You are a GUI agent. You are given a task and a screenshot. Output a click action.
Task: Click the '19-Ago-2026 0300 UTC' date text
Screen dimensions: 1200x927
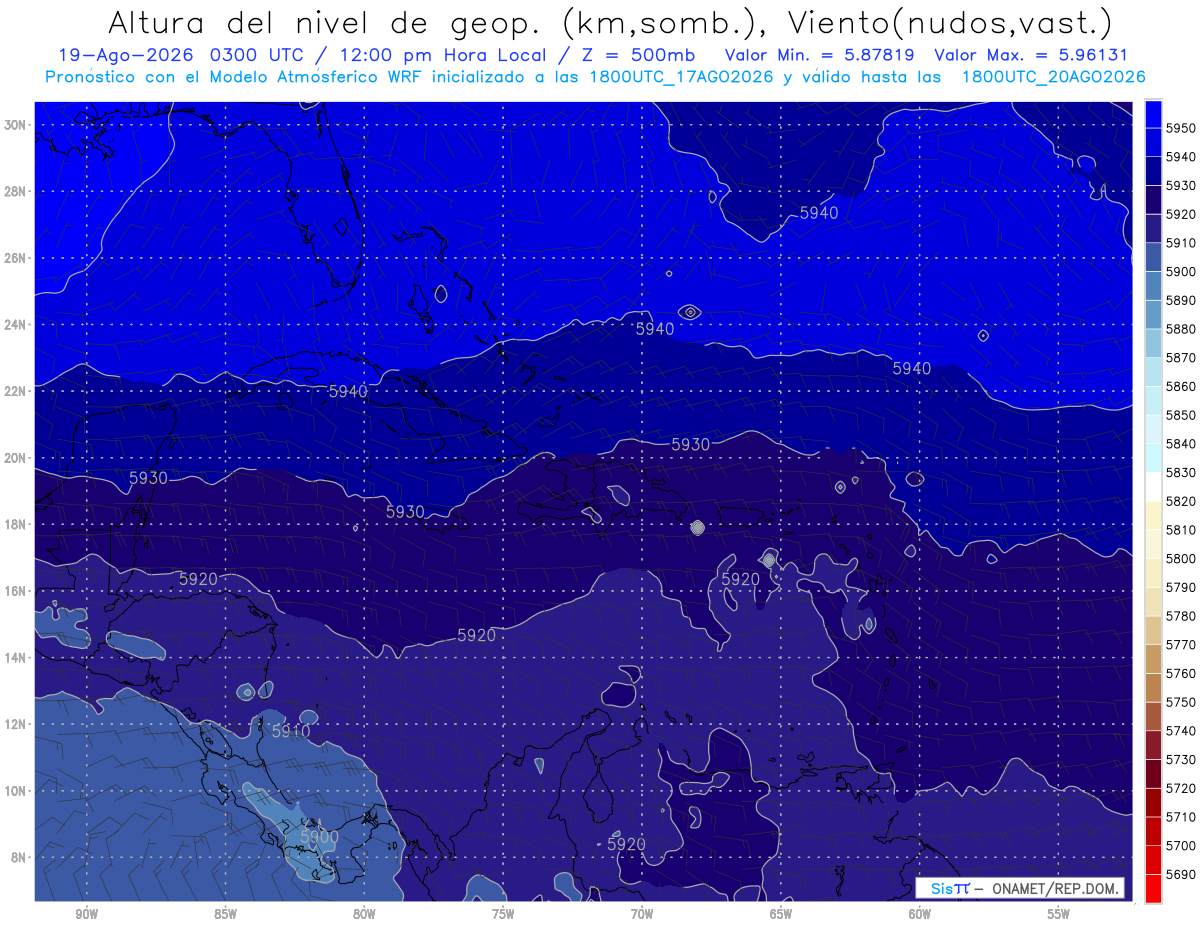click(x=184, y=55)
